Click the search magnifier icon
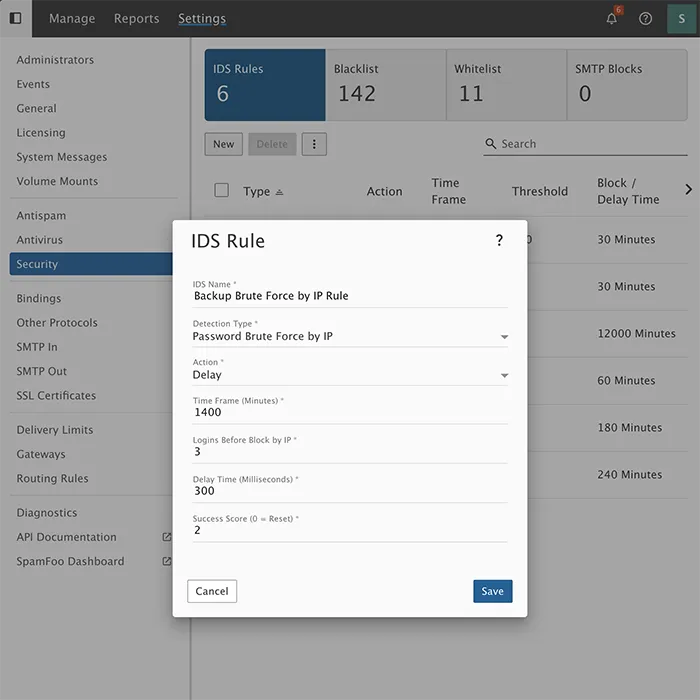This screenshot has height=700, width=700. pos(490,144)
